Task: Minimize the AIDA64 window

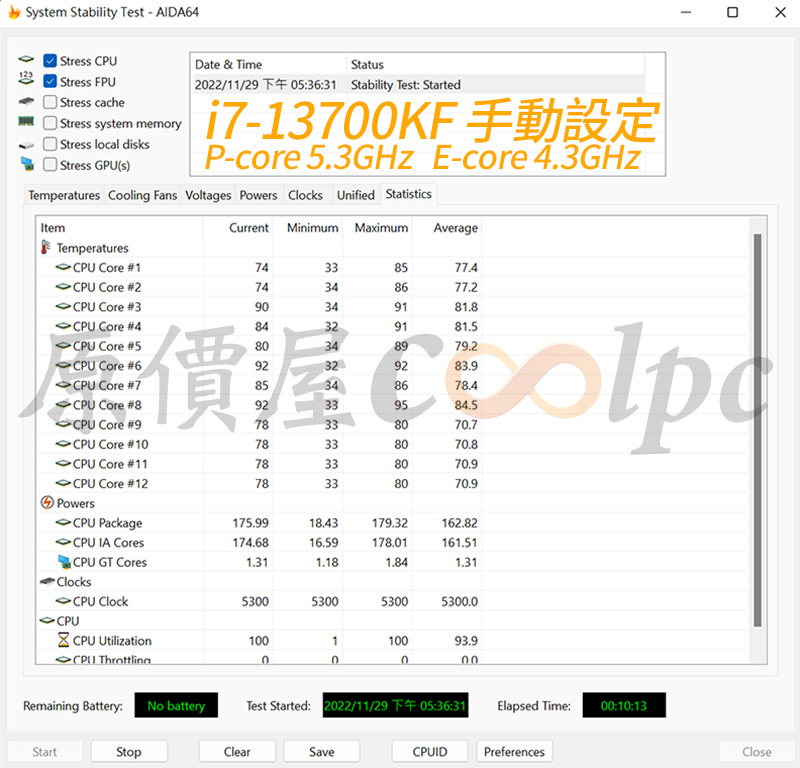Action: 686,12
